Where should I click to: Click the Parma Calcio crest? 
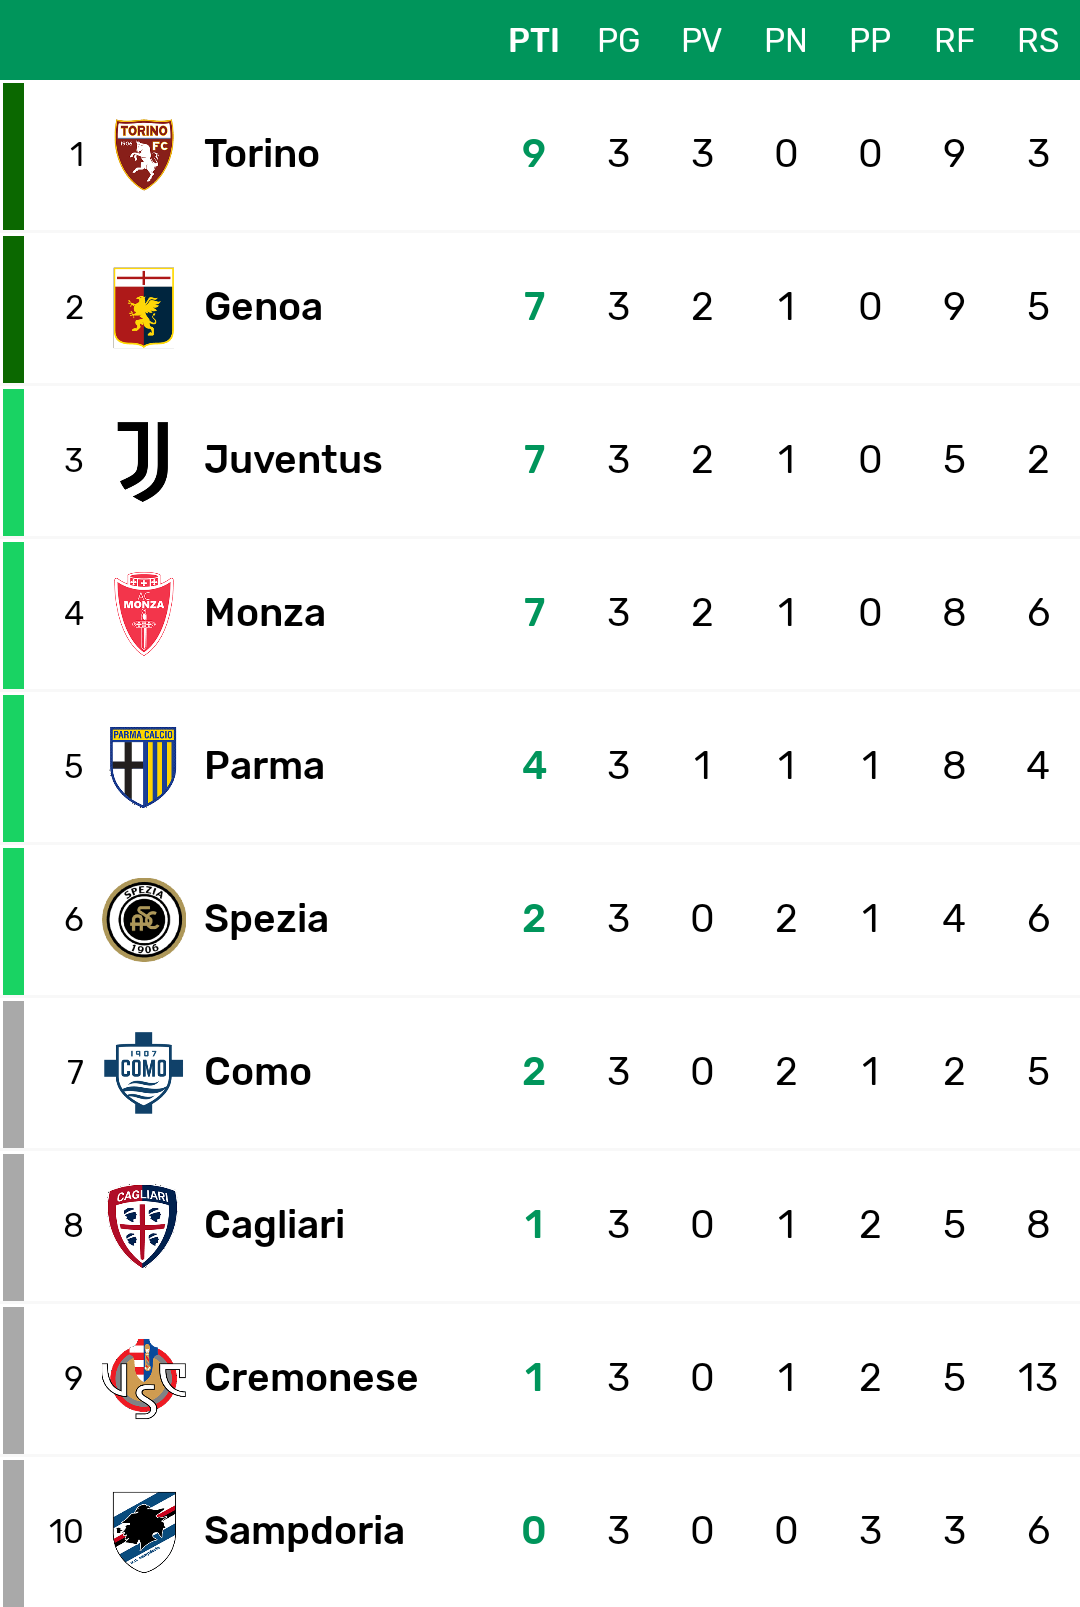pyautogui.click(x=143, y=766)
